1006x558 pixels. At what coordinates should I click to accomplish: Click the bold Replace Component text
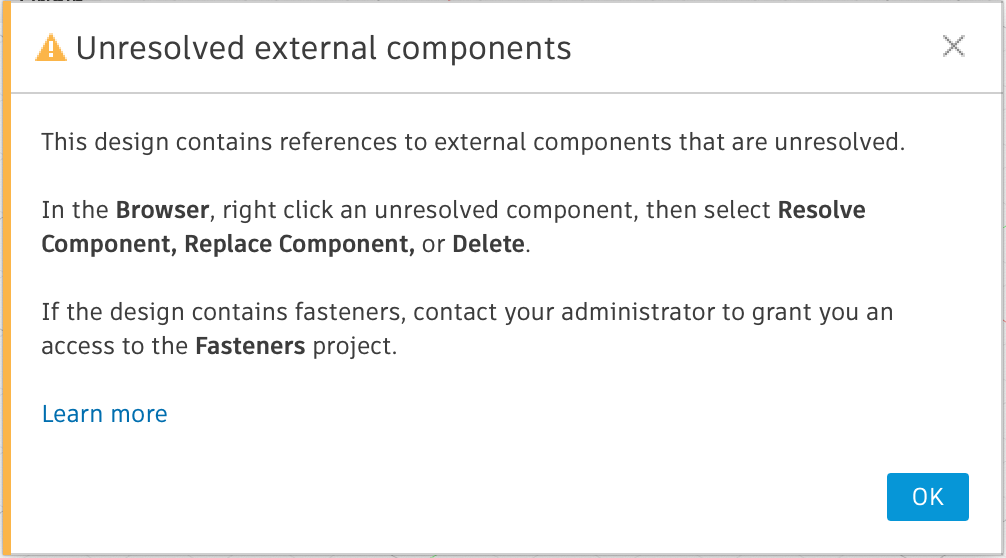(299, 245)
